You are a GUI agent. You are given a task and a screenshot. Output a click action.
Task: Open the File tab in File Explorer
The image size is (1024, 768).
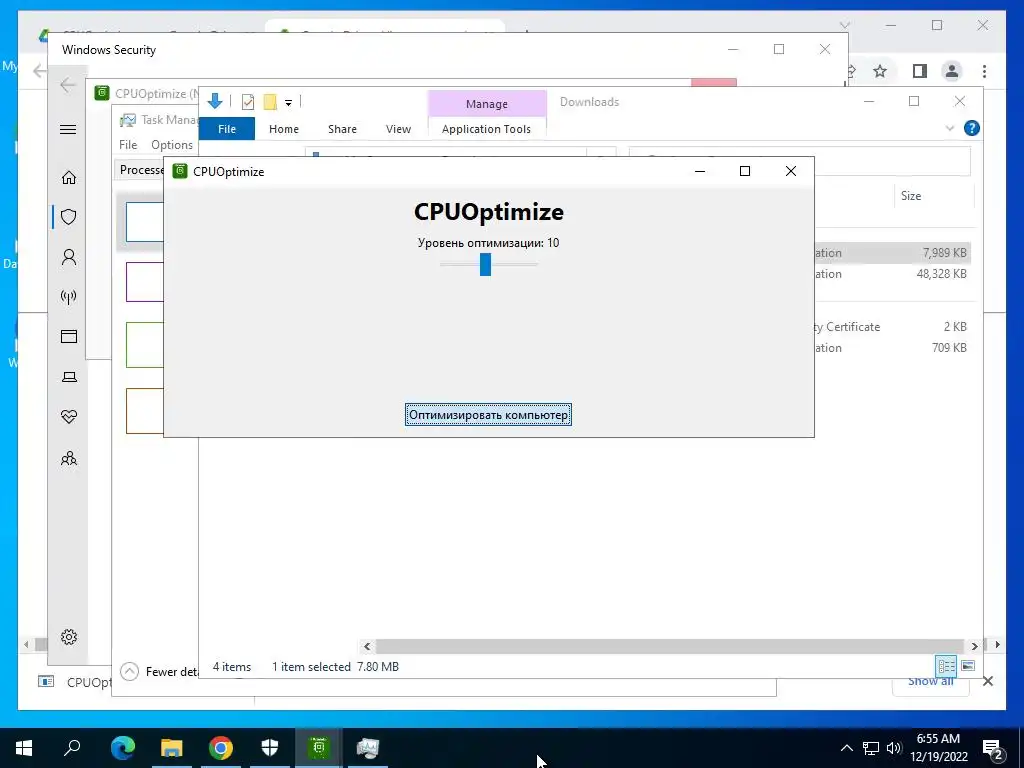click(227, 129)
